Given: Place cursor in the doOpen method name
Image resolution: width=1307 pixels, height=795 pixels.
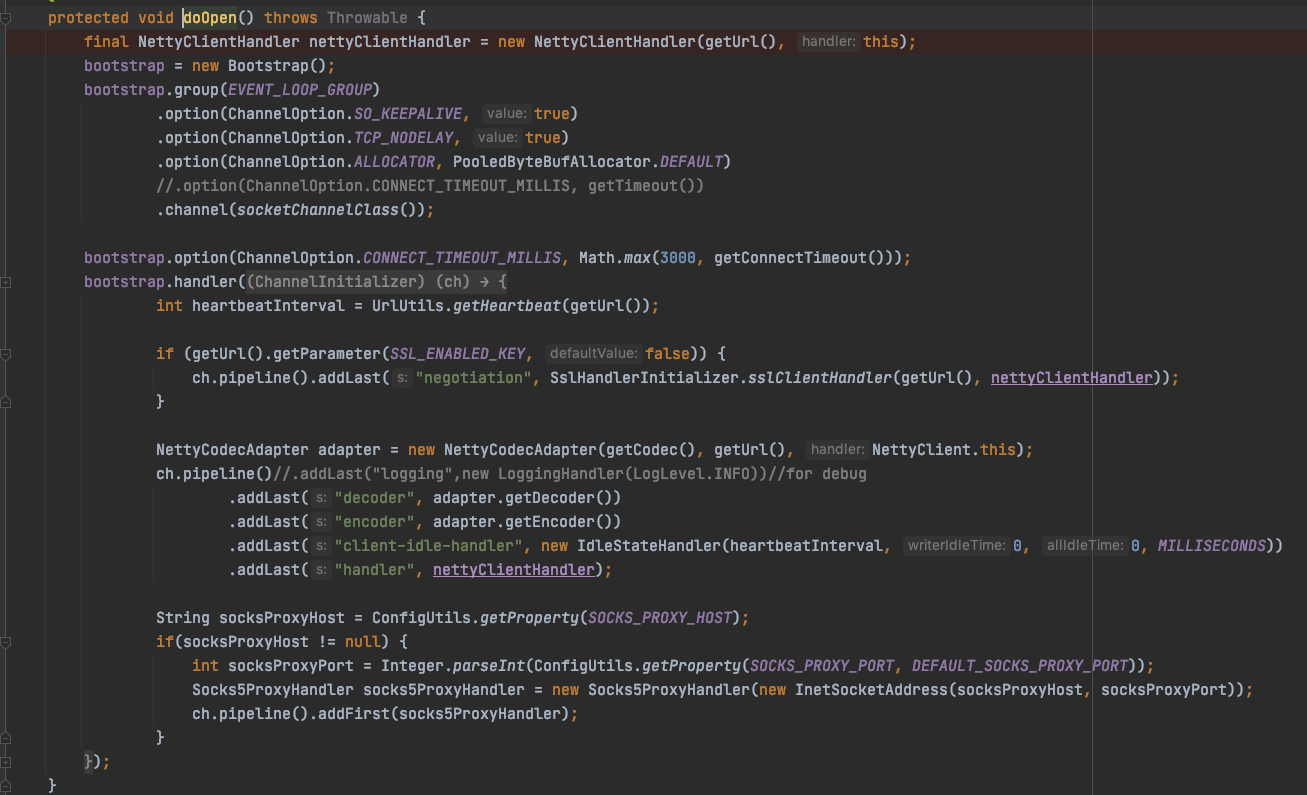Looking at the screenshot, I should click(208, 18).
